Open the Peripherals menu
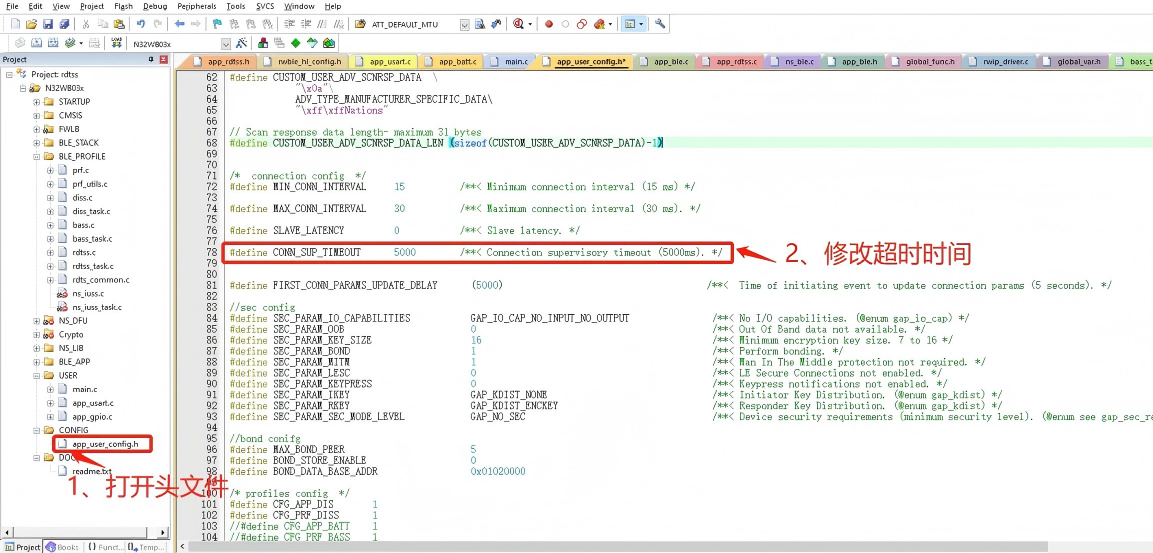 [x=196, y=6]
